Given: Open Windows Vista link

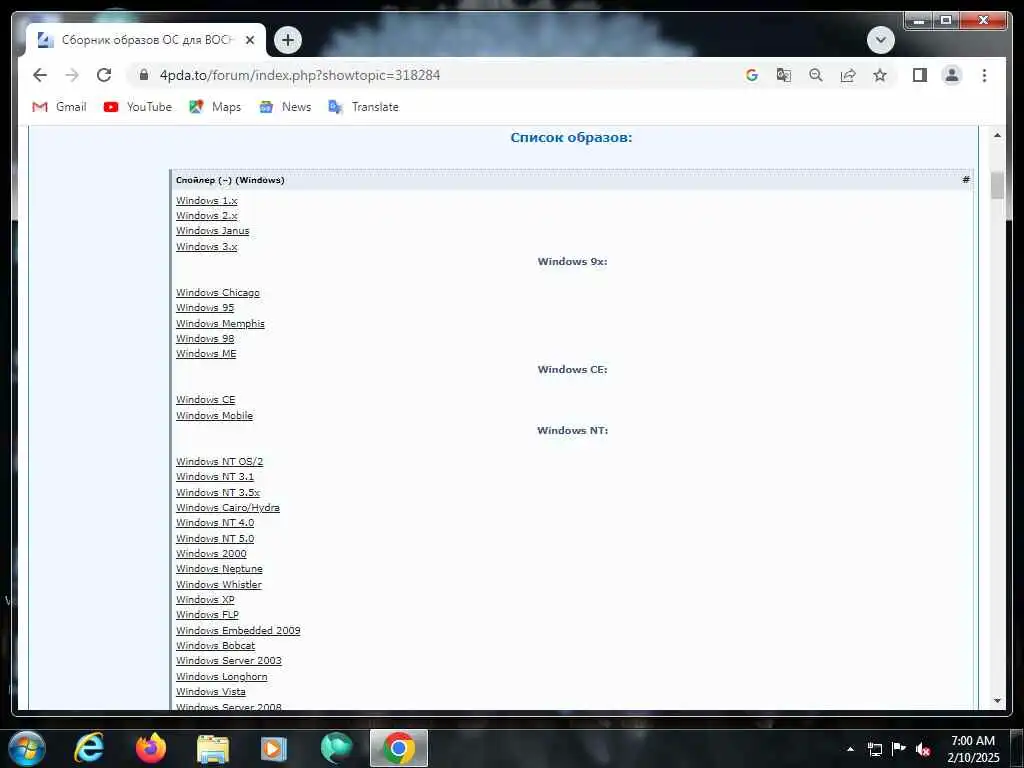Looking at the screenshot, I should [x=210, y=692].
